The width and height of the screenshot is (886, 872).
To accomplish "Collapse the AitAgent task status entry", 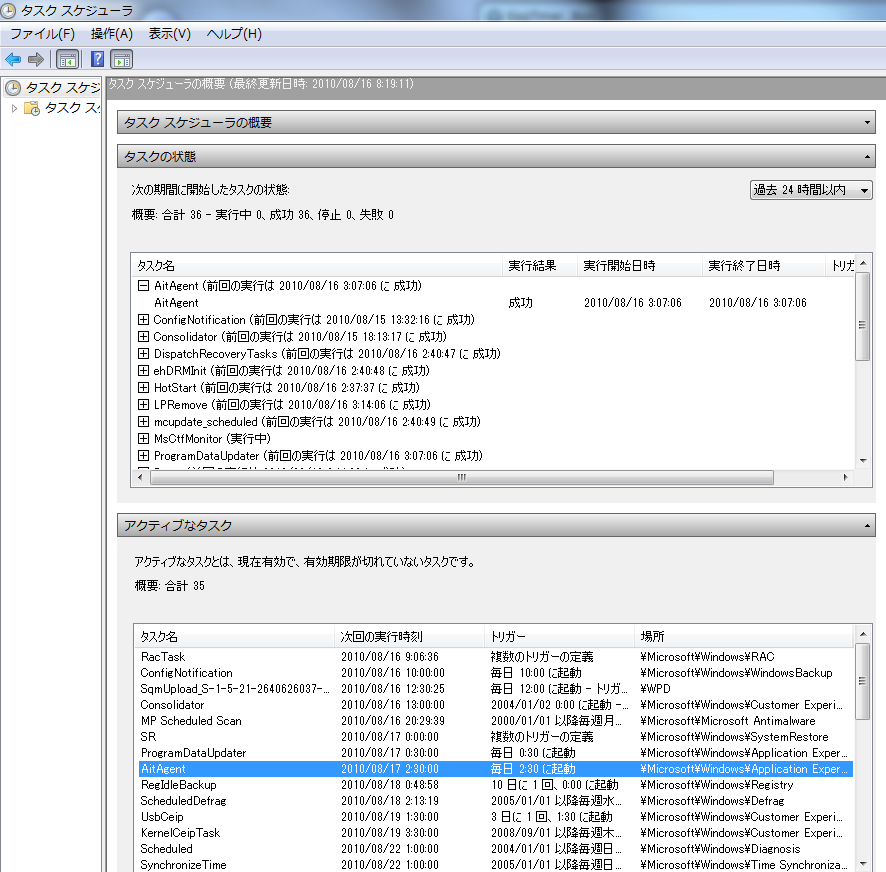I will (144, 286).
